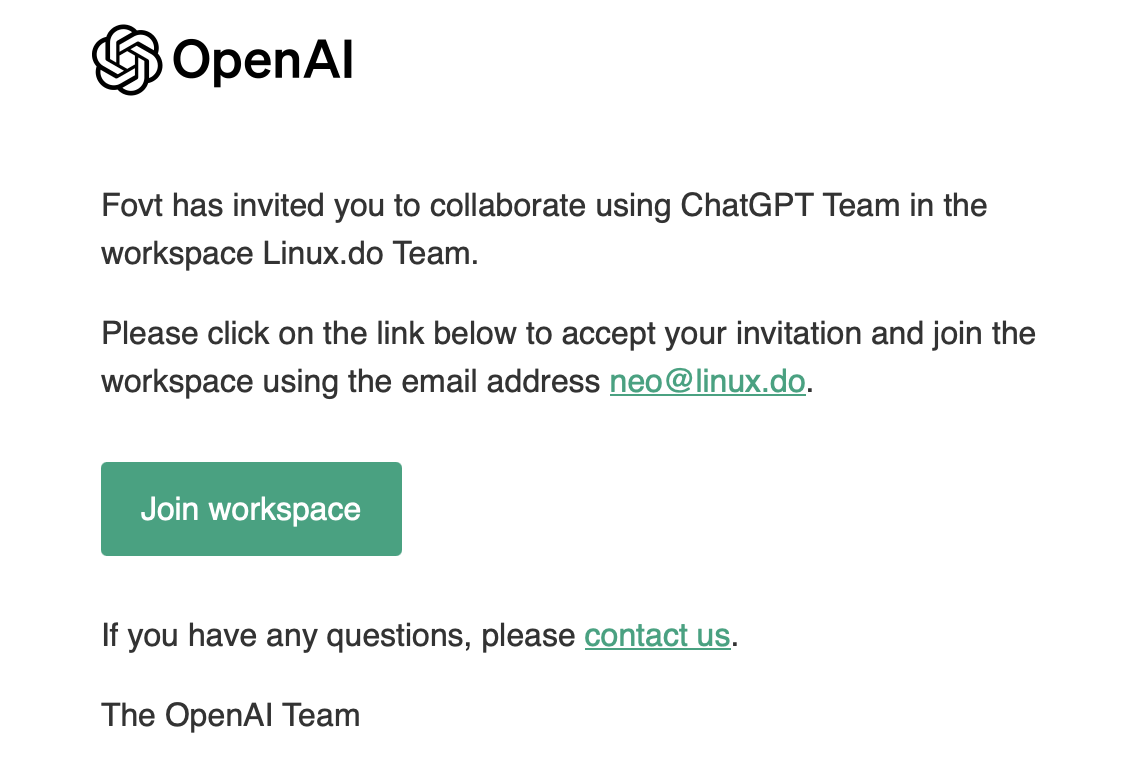
Task: Click the green Join workspace button
Action: point(251,509)
